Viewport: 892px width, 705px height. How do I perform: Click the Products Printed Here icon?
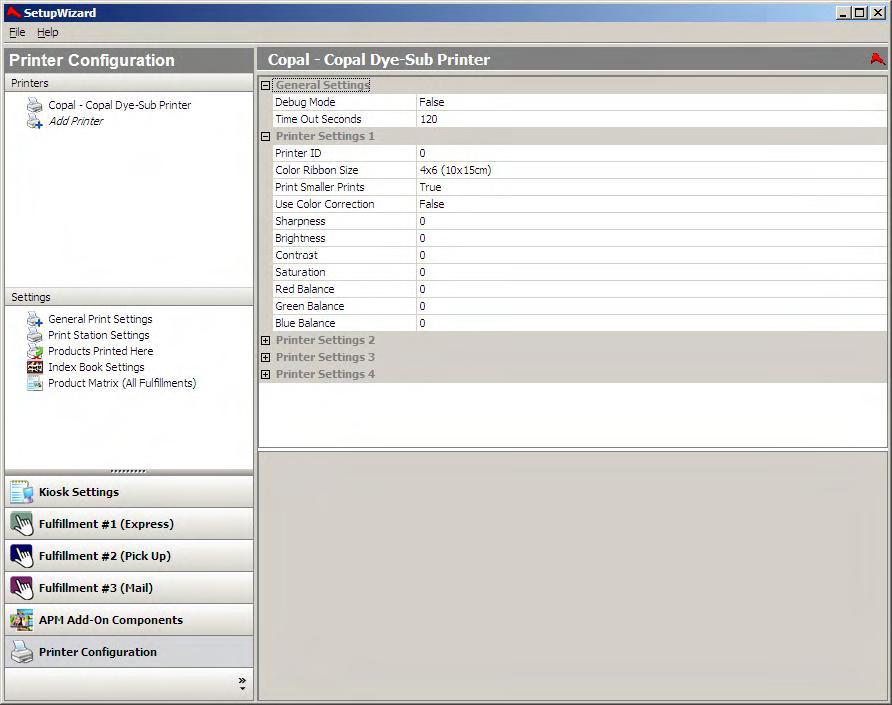click(35, 351)
